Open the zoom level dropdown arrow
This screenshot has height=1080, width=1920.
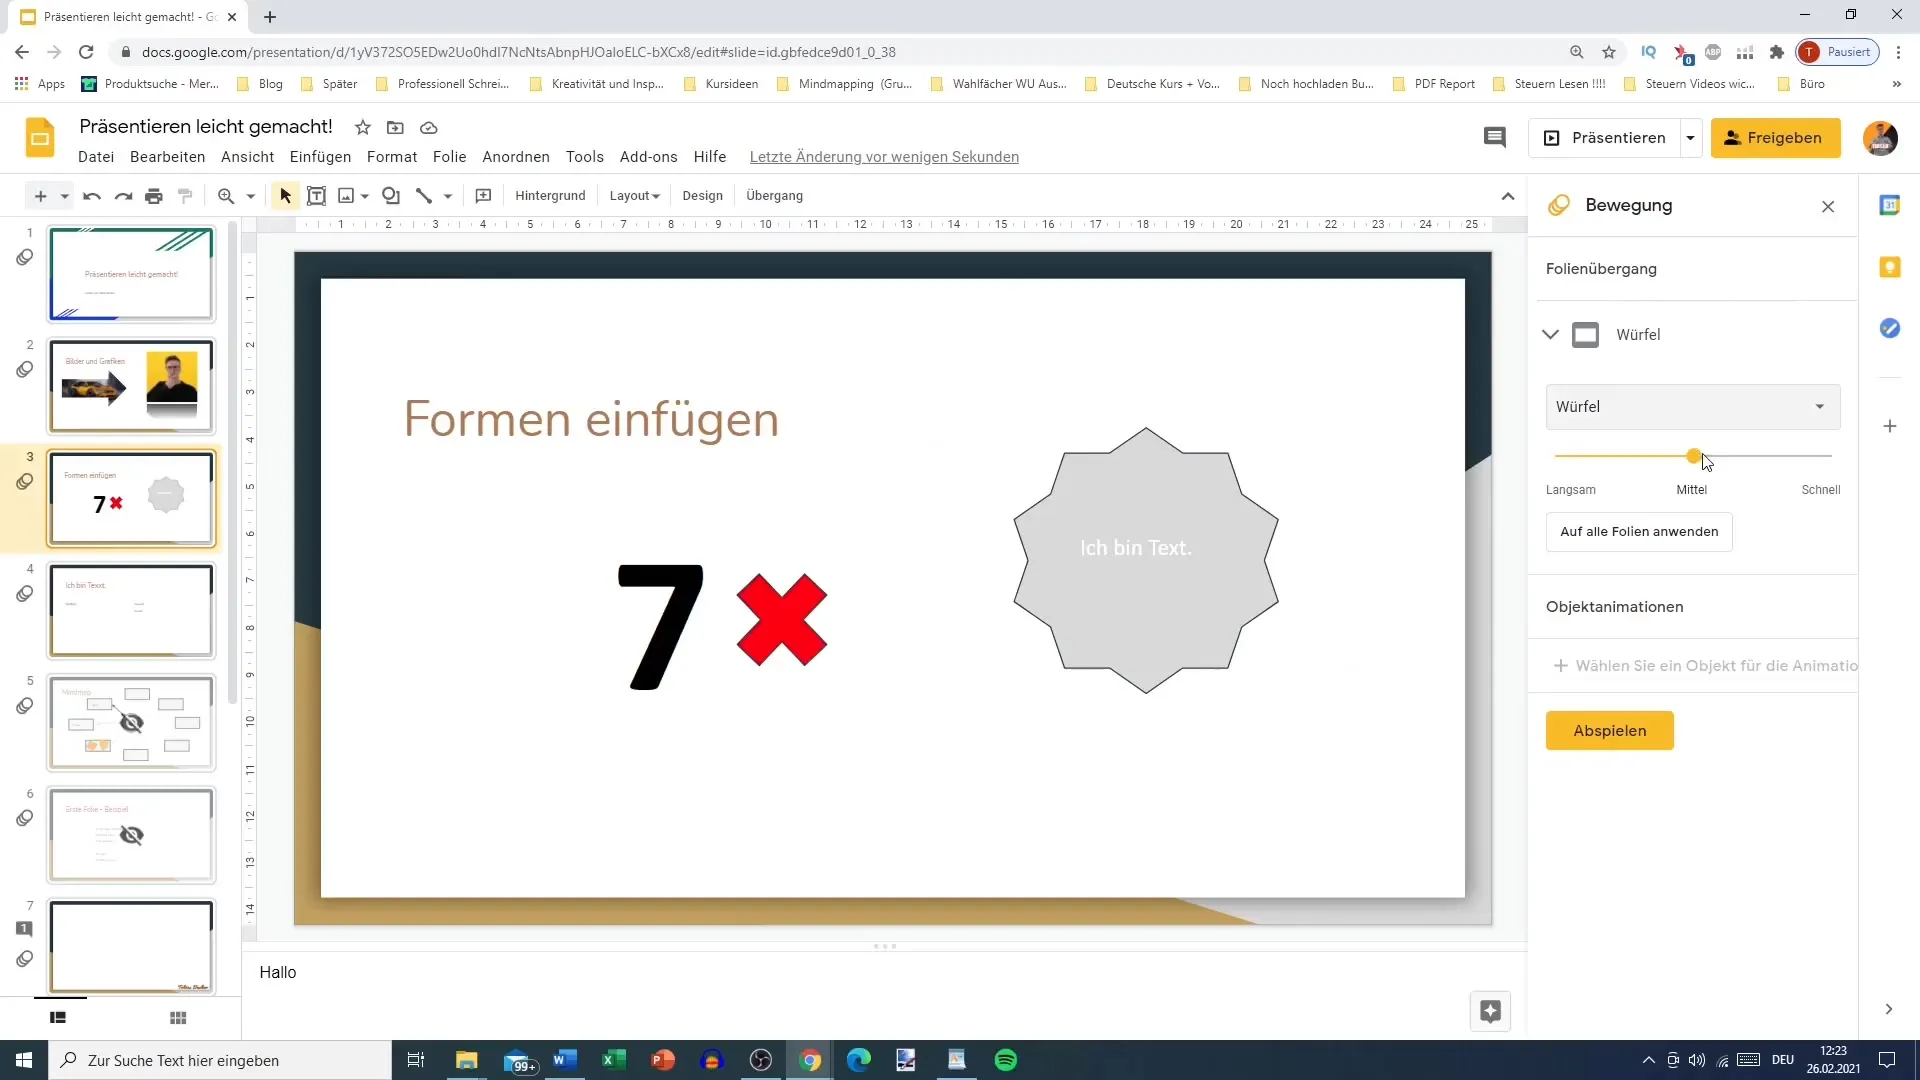251,196
